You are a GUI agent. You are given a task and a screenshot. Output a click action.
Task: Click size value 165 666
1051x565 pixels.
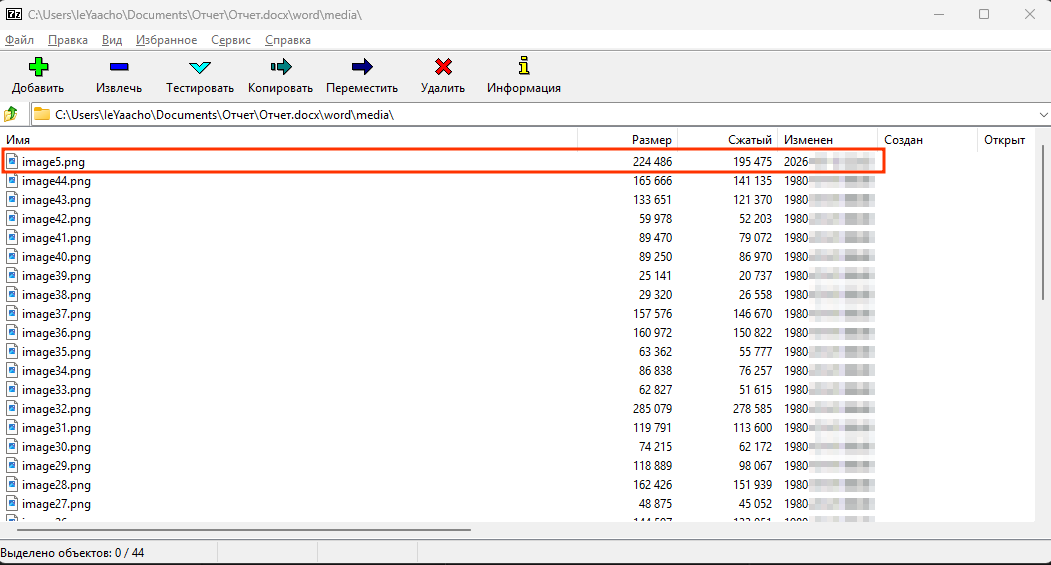[x=652, y=180]
